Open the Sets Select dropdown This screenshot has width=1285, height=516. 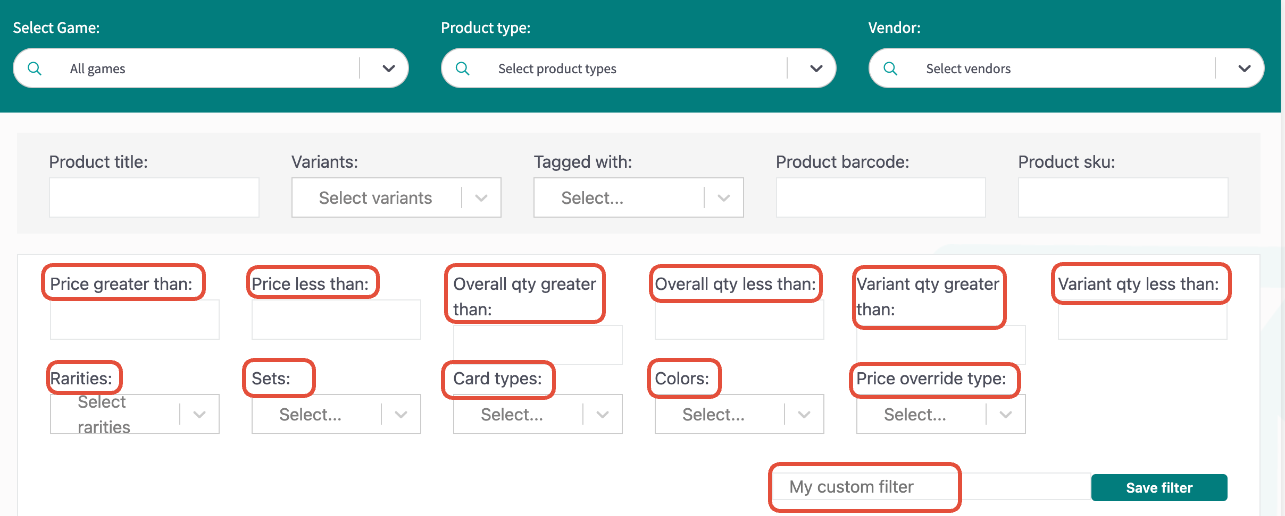pyautogui.click(x=336, y=414)
